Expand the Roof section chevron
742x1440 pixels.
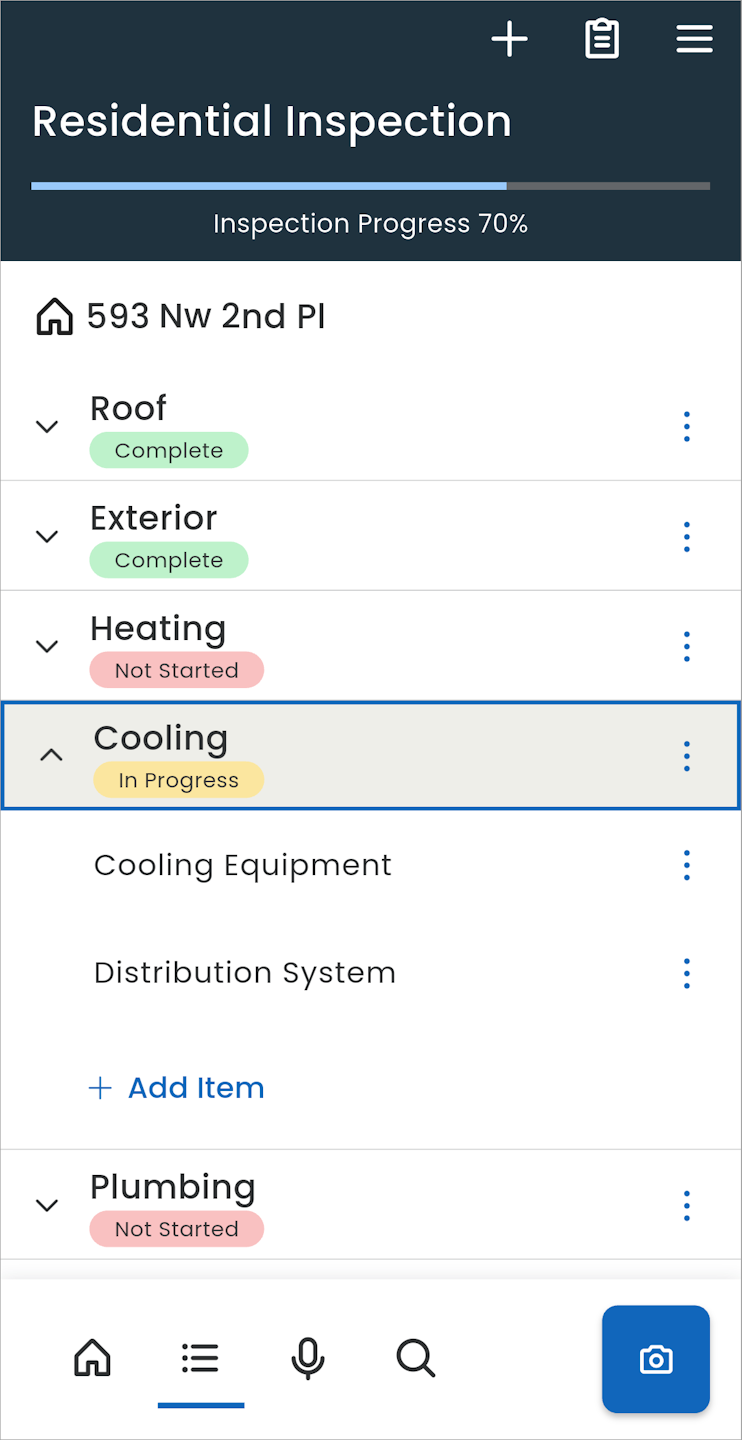coord(47,427)
